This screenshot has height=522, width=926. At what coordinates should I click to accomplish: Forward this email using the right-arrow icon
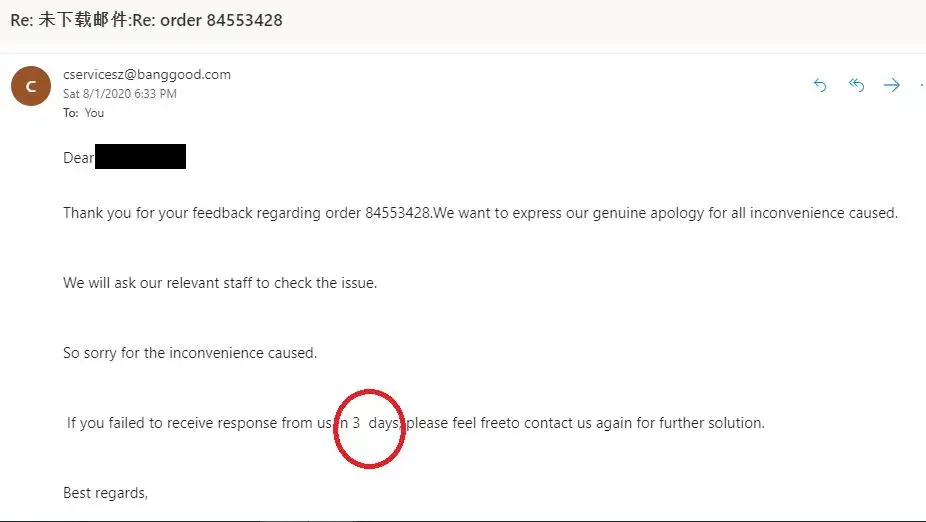[892, 86]
